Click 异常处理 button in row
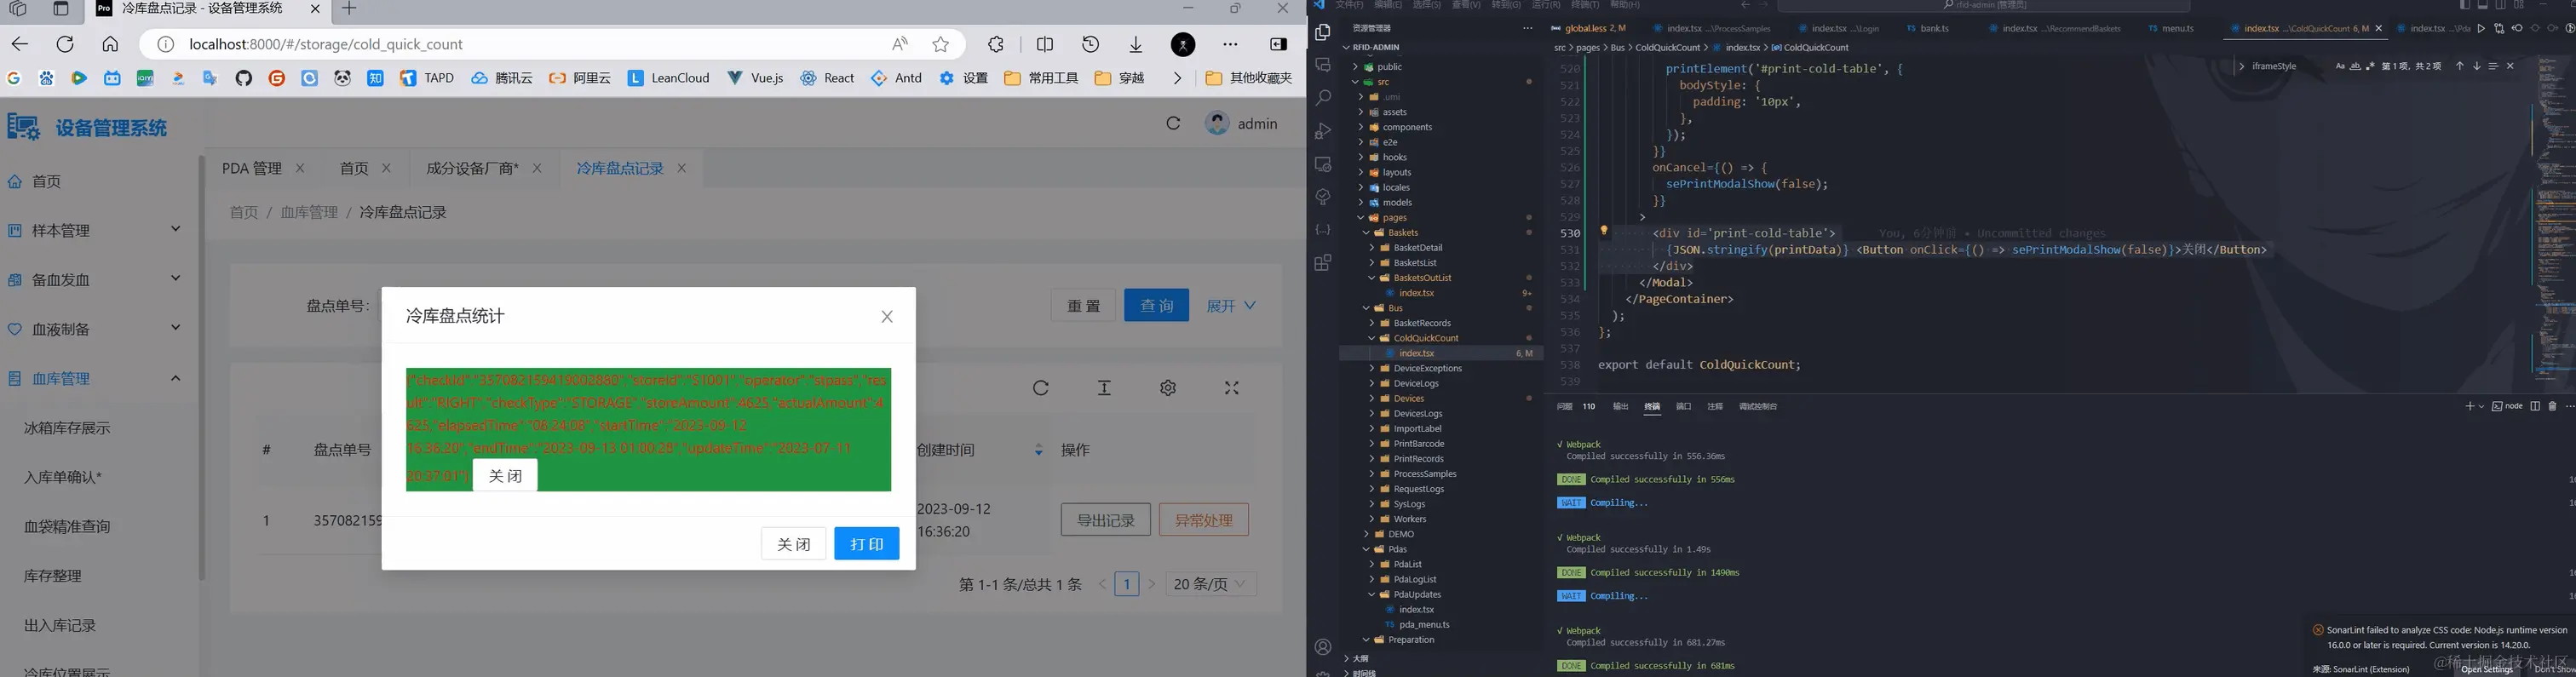The height and width of the screenshot is (677, 2576). tap(1204, 520)
